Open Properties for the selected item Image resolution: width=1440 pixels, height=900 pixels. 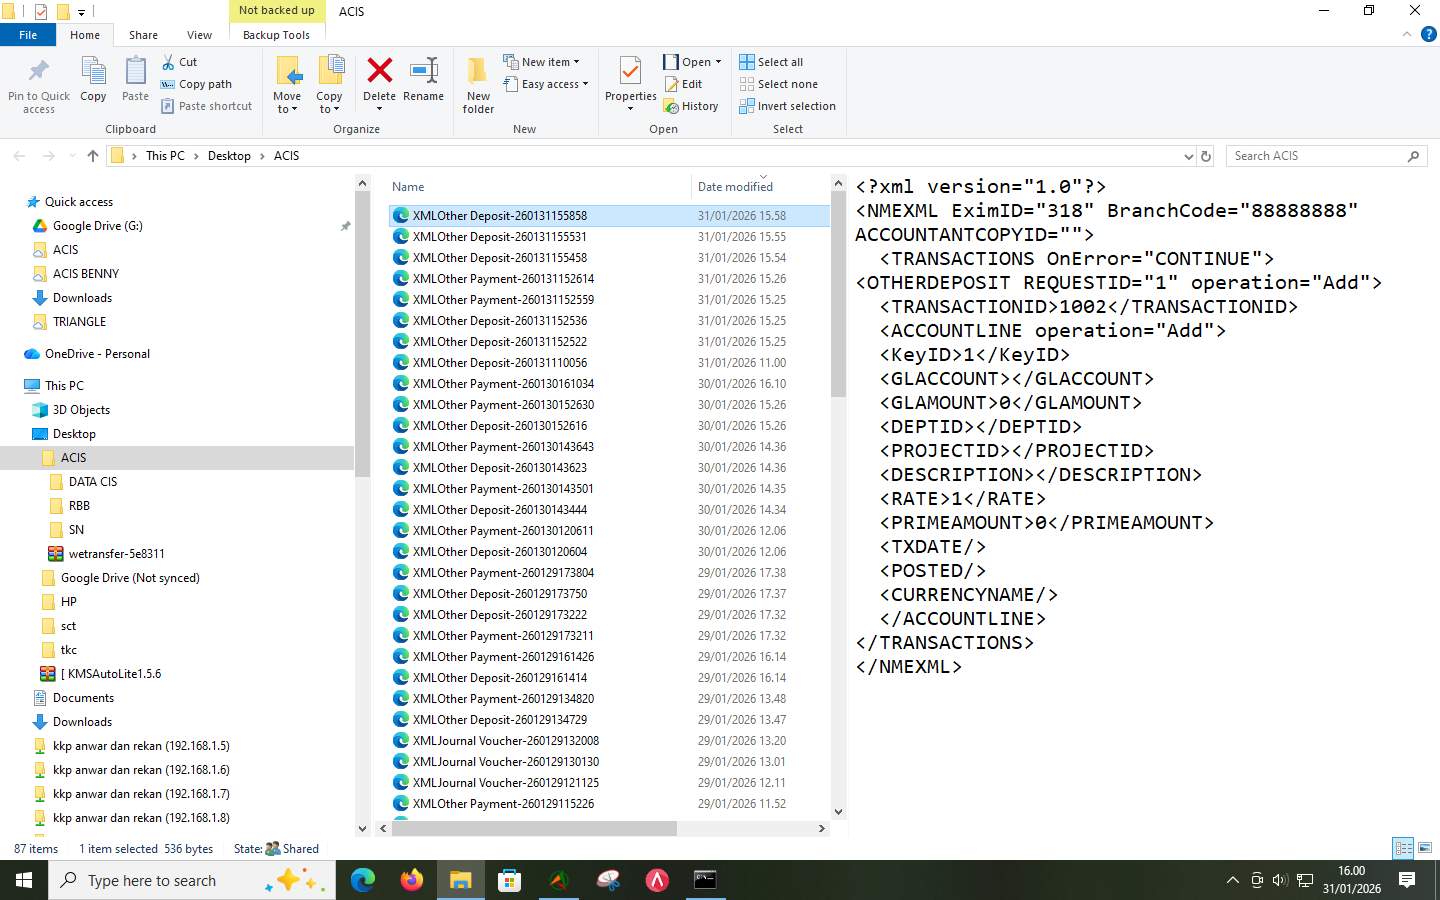pos(630,85)
